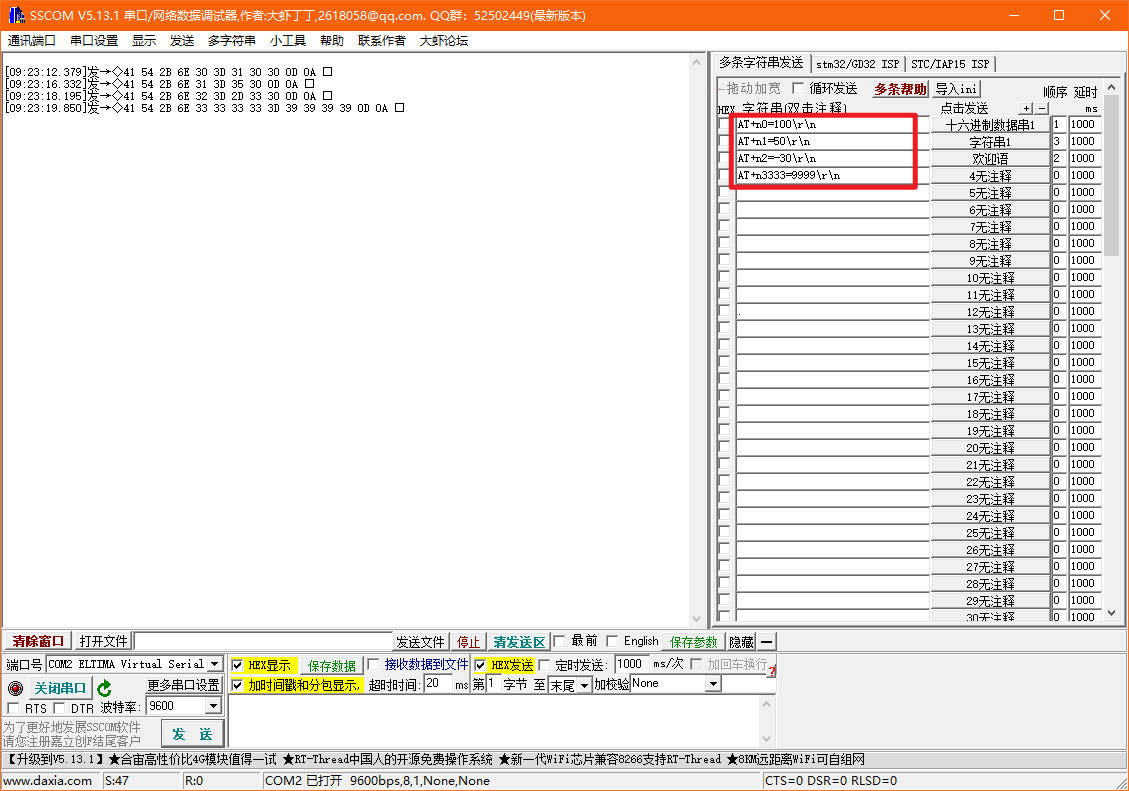Click the dash button next to 隐藏
The width and height of the screenshot is (1129, 791).
coord(766,642)
